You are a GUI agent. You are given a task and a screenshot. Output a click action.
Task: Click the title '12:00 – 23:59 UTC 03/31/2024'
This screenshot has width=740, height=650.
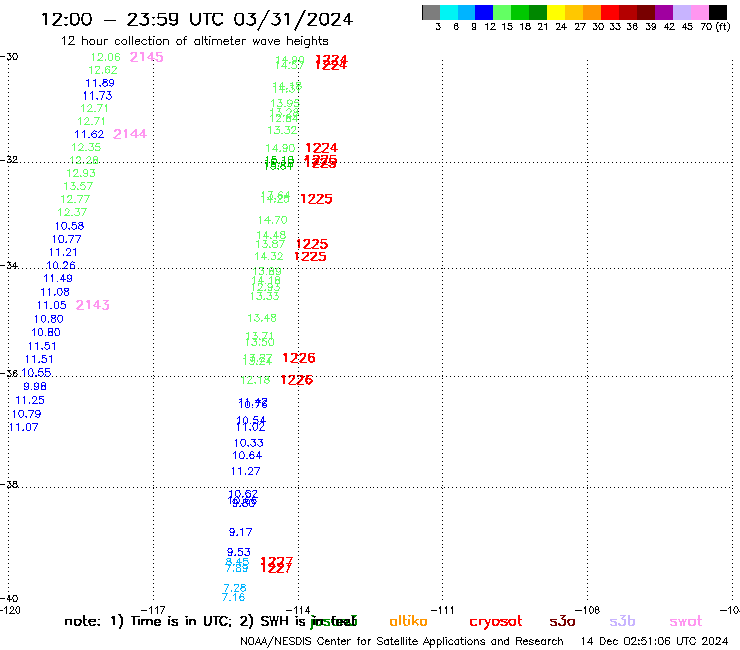pos(197,20)
